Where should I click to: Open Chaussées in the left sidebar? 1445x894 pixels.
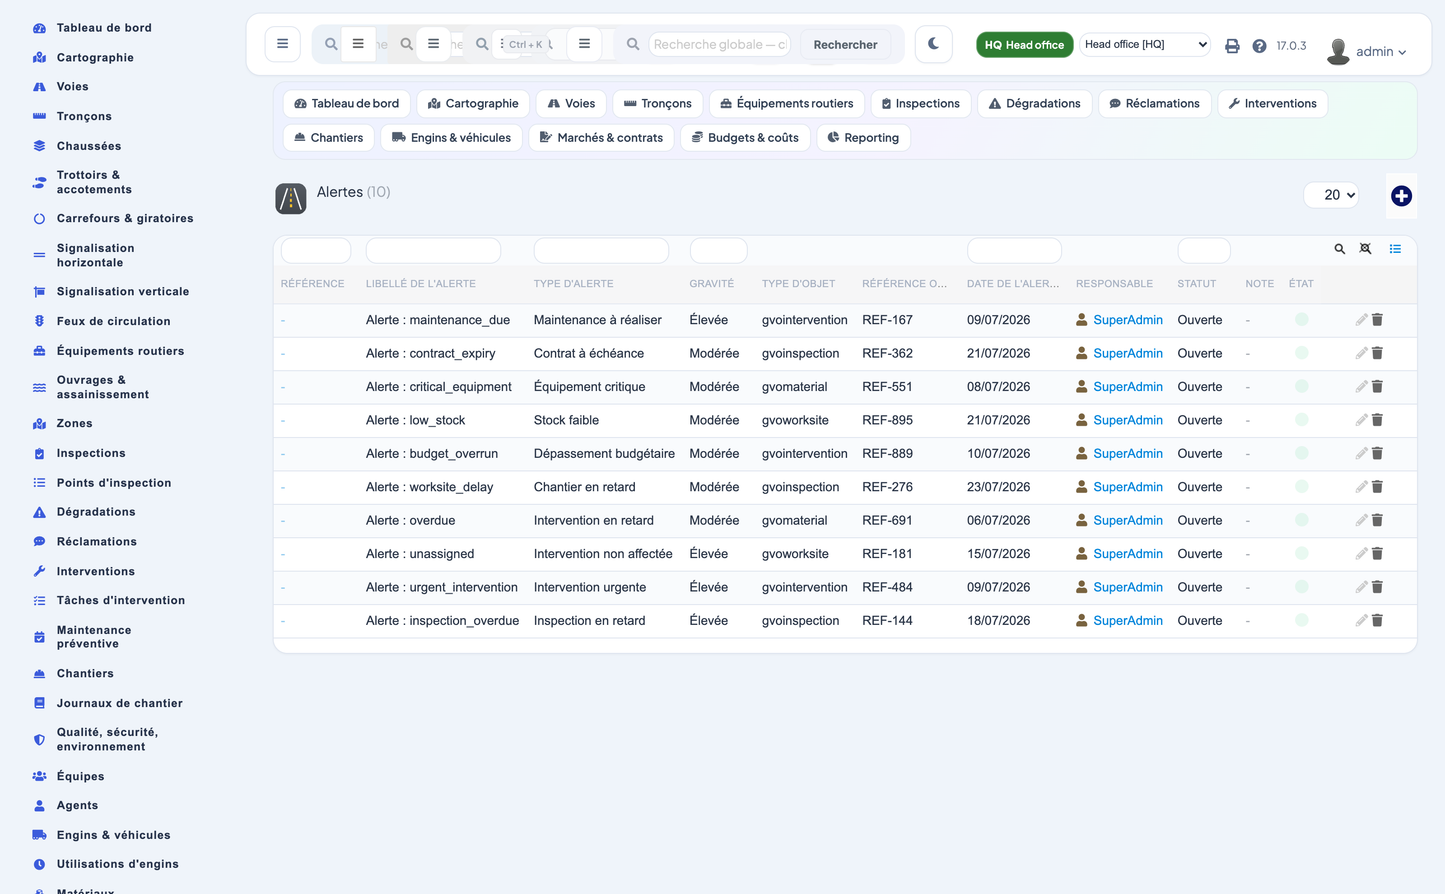89,146
